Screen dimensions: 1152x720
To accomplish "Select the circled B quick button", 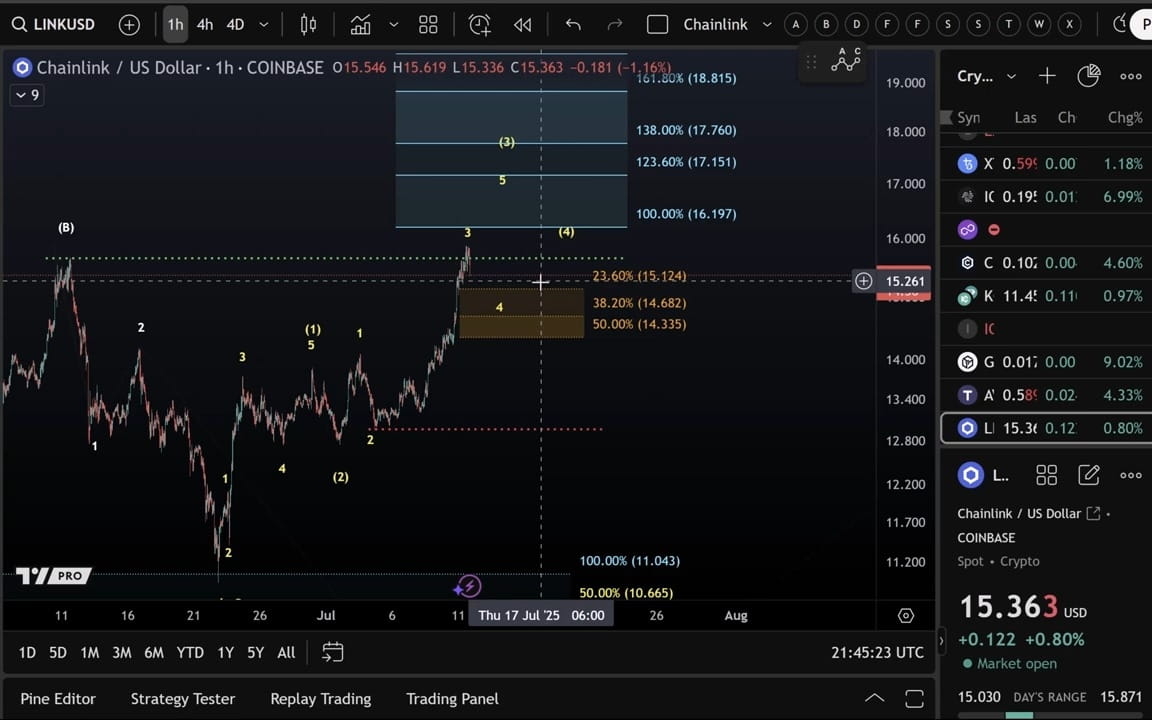I will [x=826, y=24].
